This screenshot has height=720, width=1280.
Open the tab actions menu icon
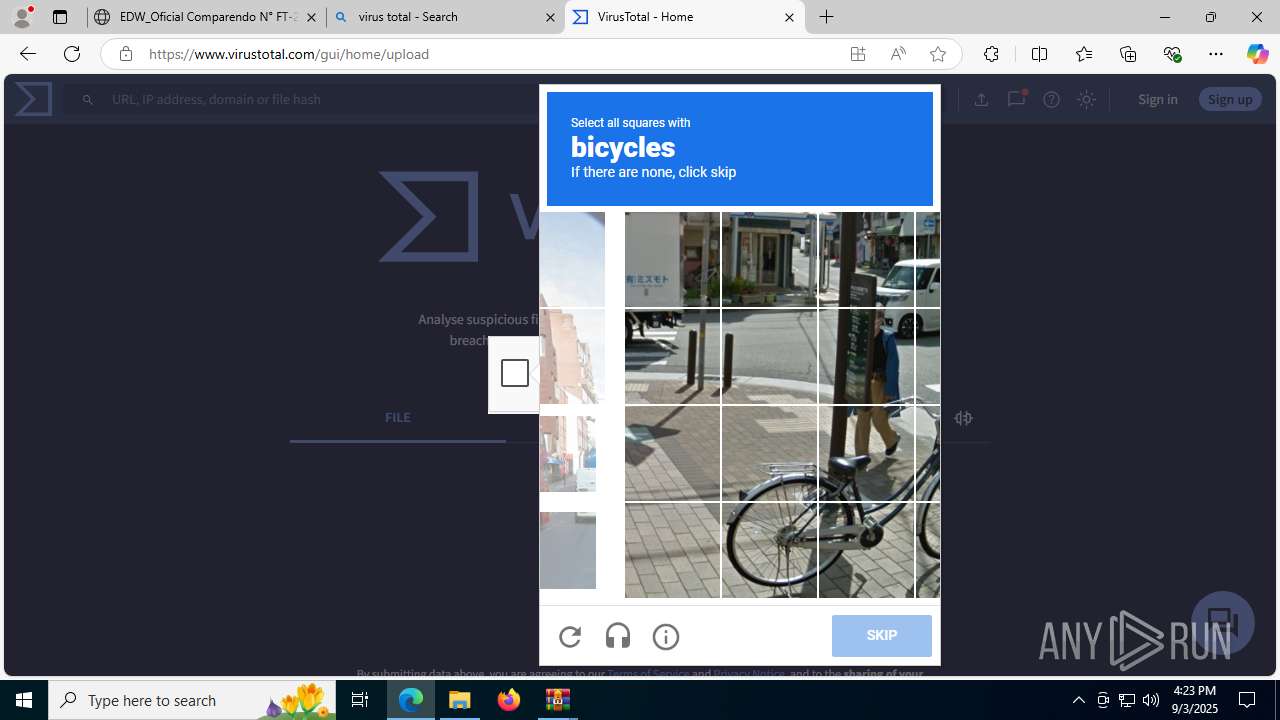click(60, 17)
